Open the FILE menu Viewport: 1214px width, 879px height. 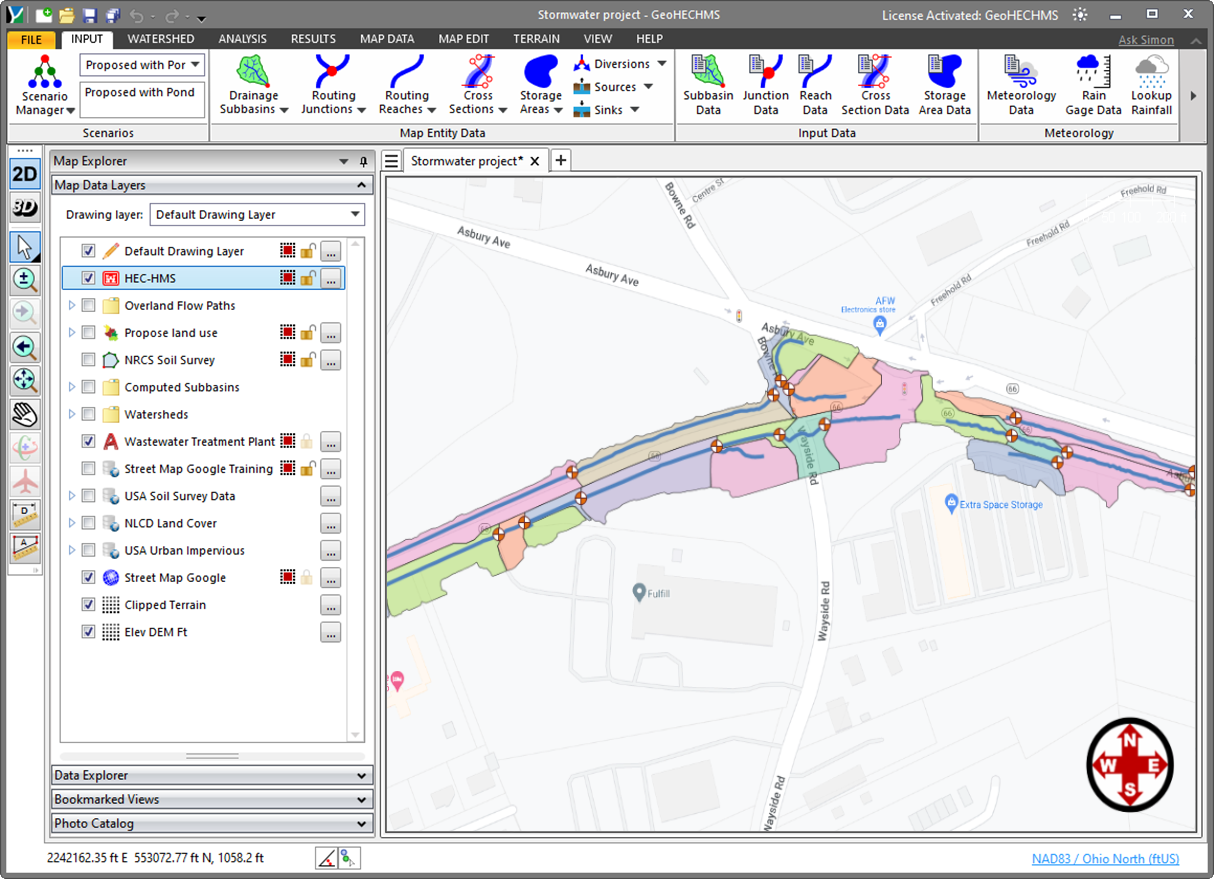point(31,39)
